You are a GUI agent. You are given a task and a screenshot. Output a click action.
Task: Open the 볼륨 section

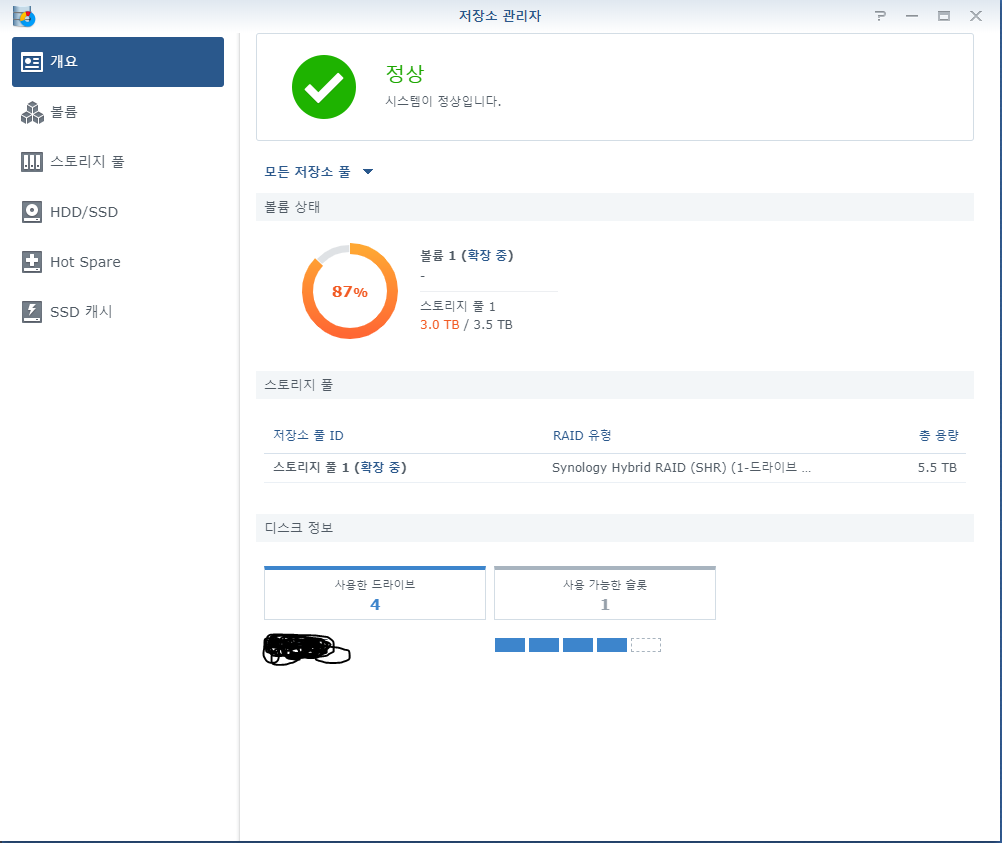118,112
